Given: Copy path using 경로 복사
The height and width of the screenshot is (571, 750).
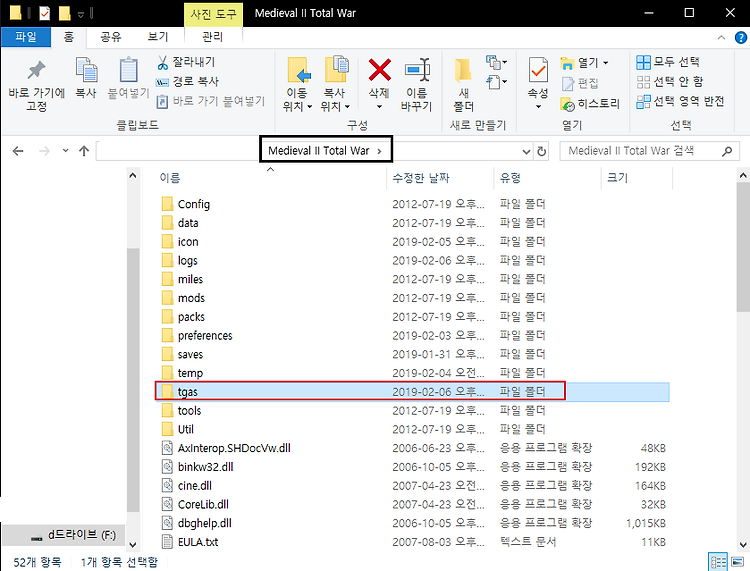Looking at the screenshot, I should click(188, 82).
